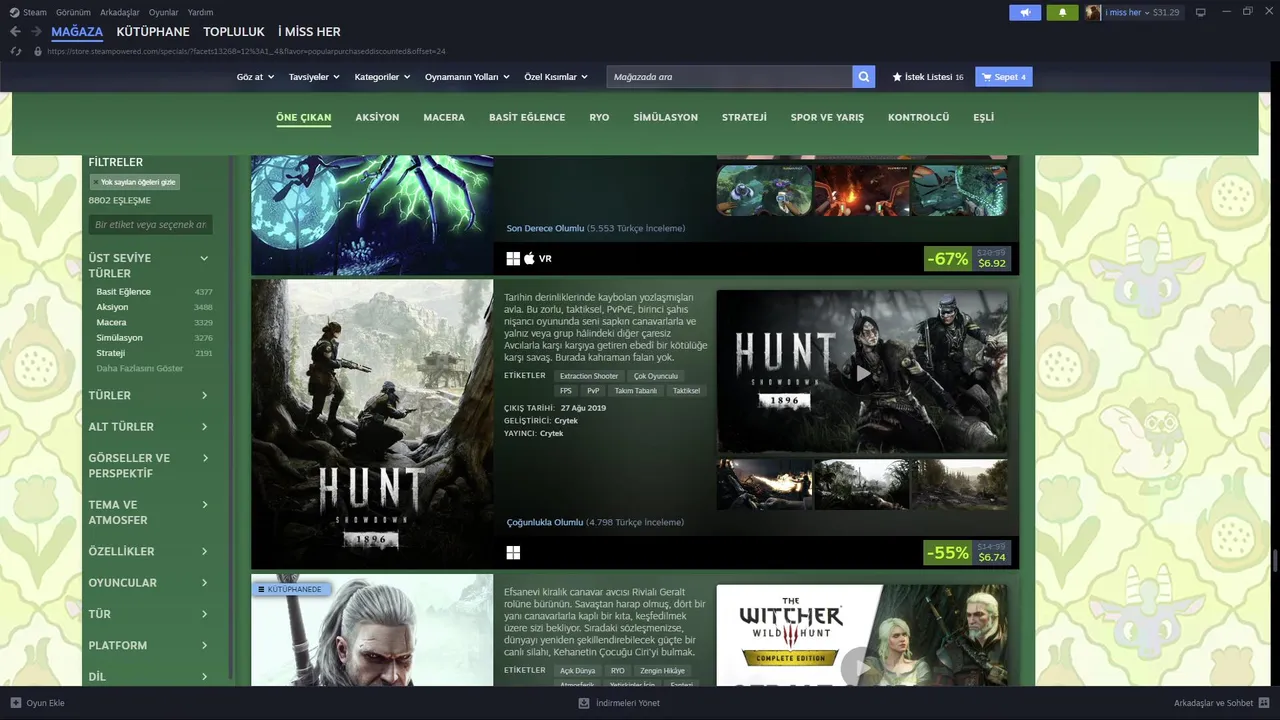Click the tag filter search box in sidebar

(x=150, y=225)
